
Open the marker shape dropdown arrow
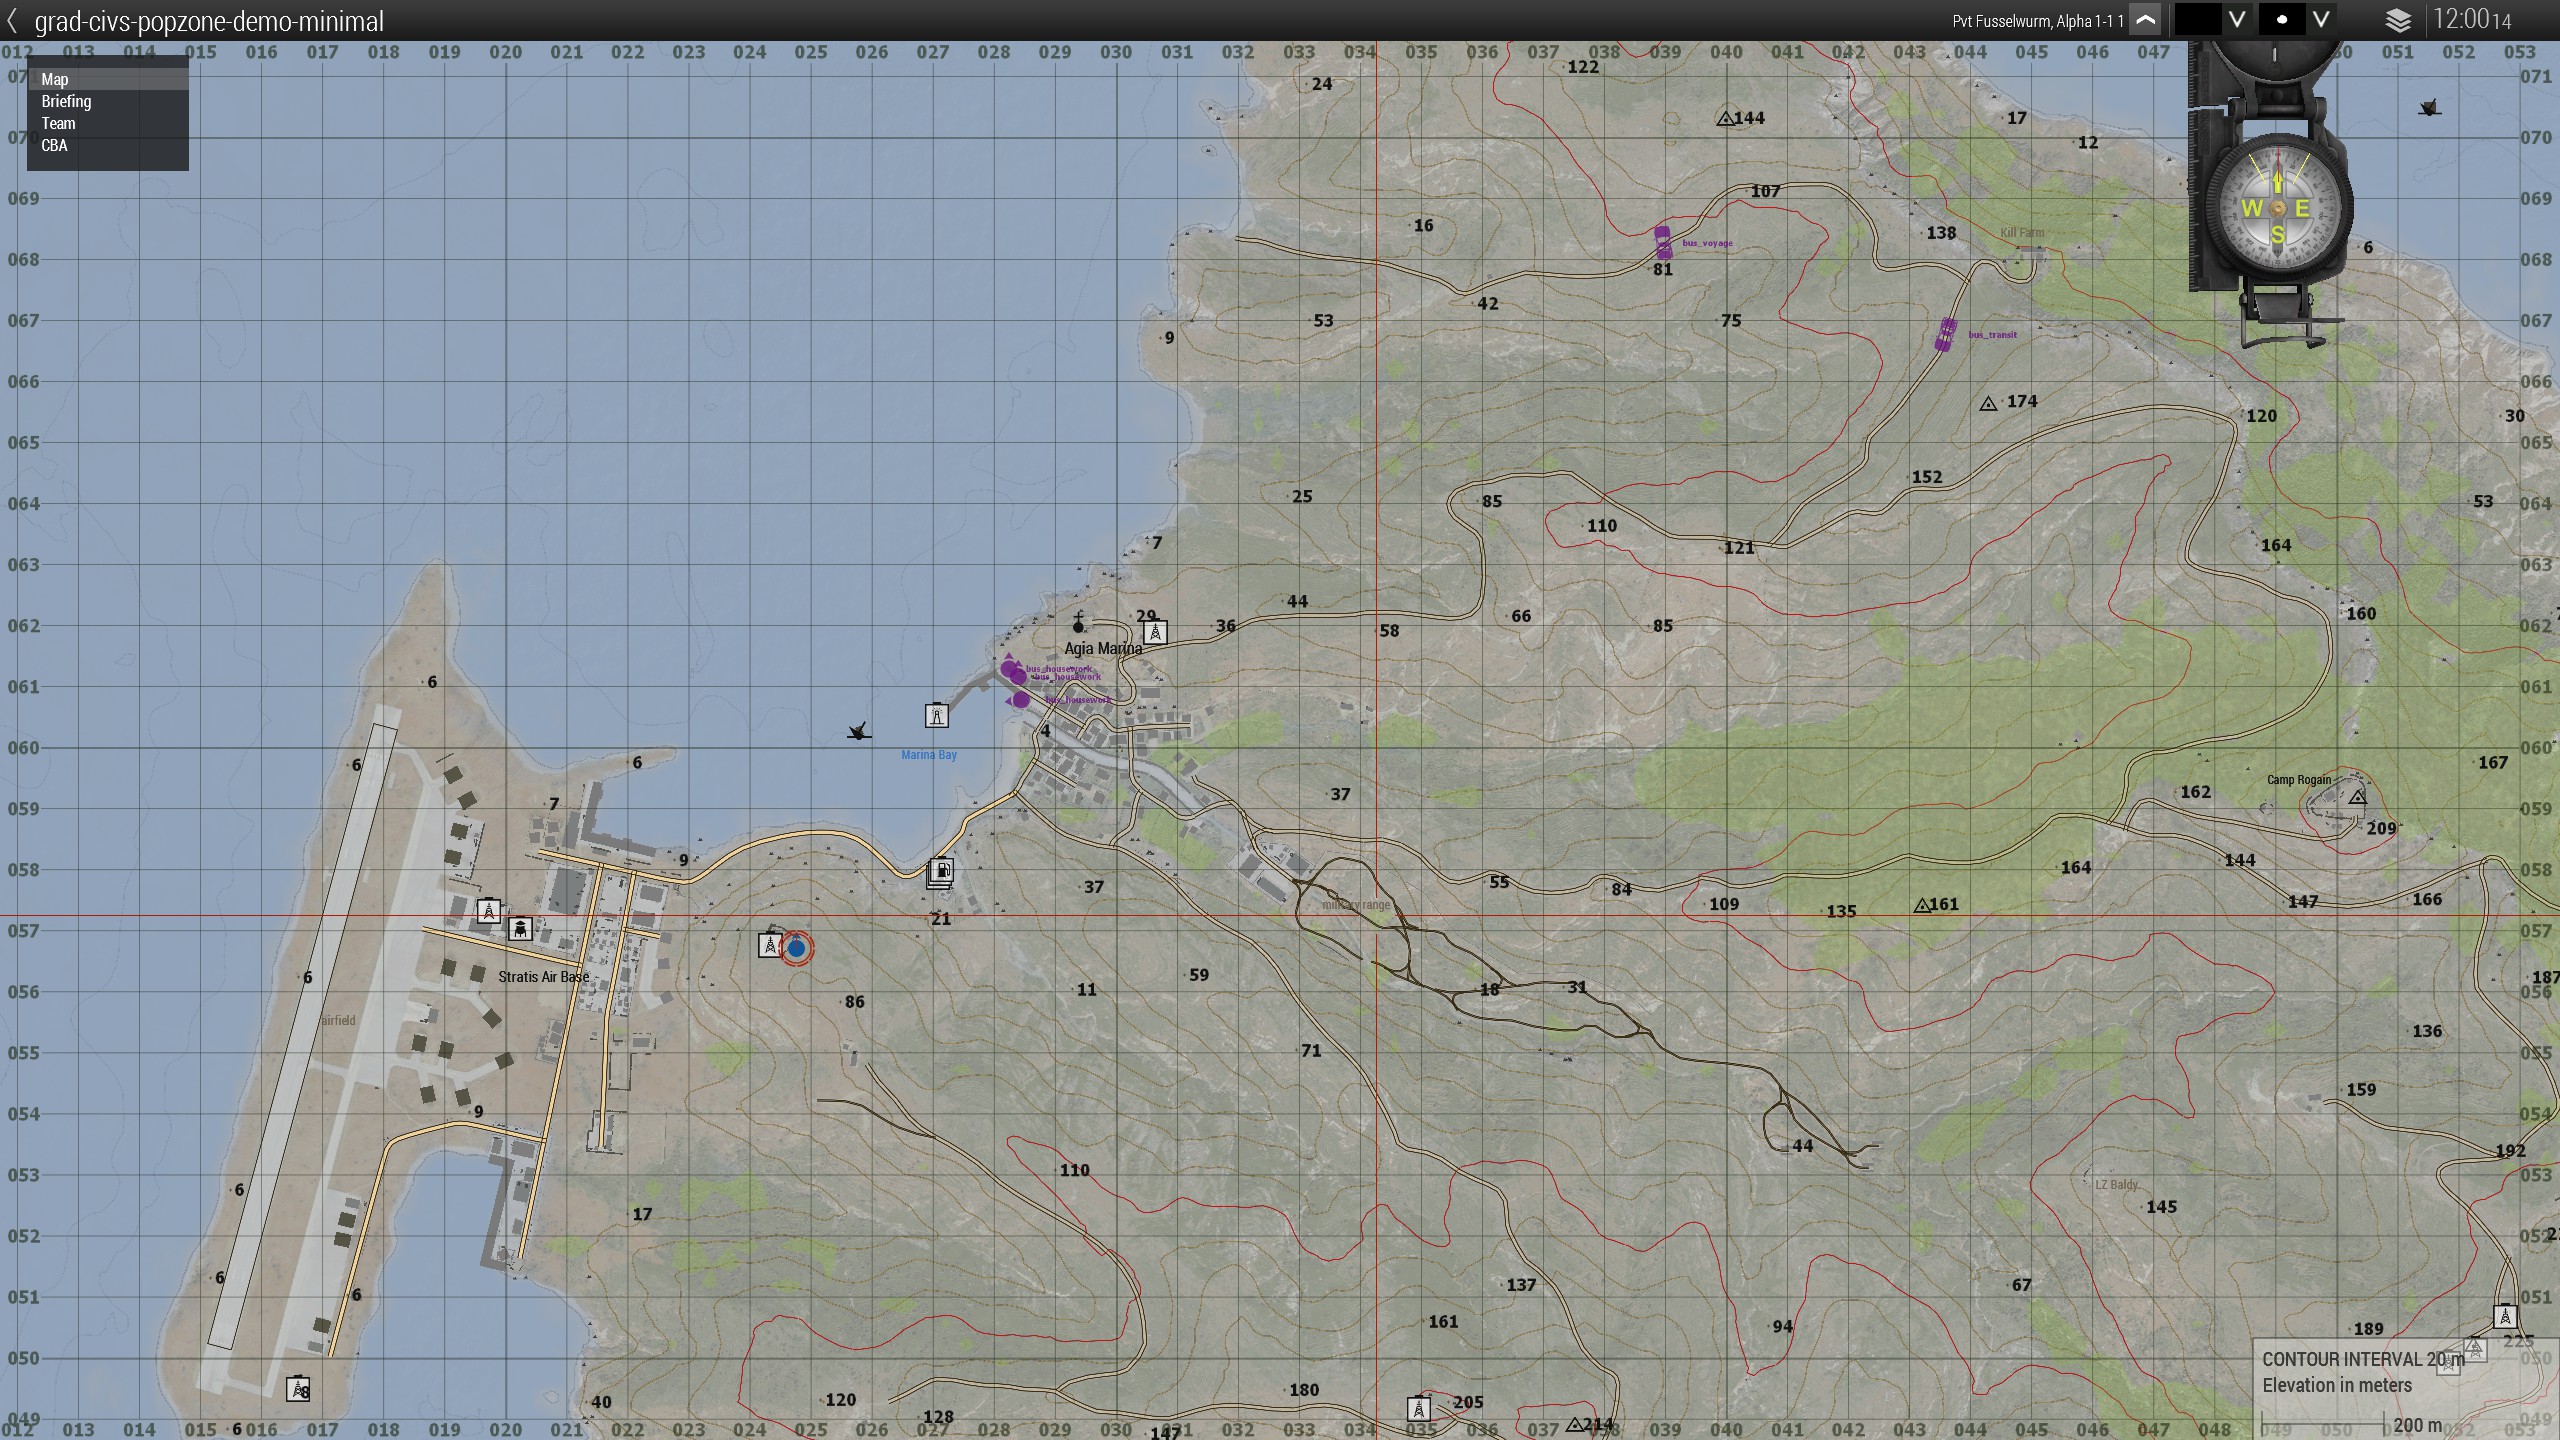point(2321,20)
